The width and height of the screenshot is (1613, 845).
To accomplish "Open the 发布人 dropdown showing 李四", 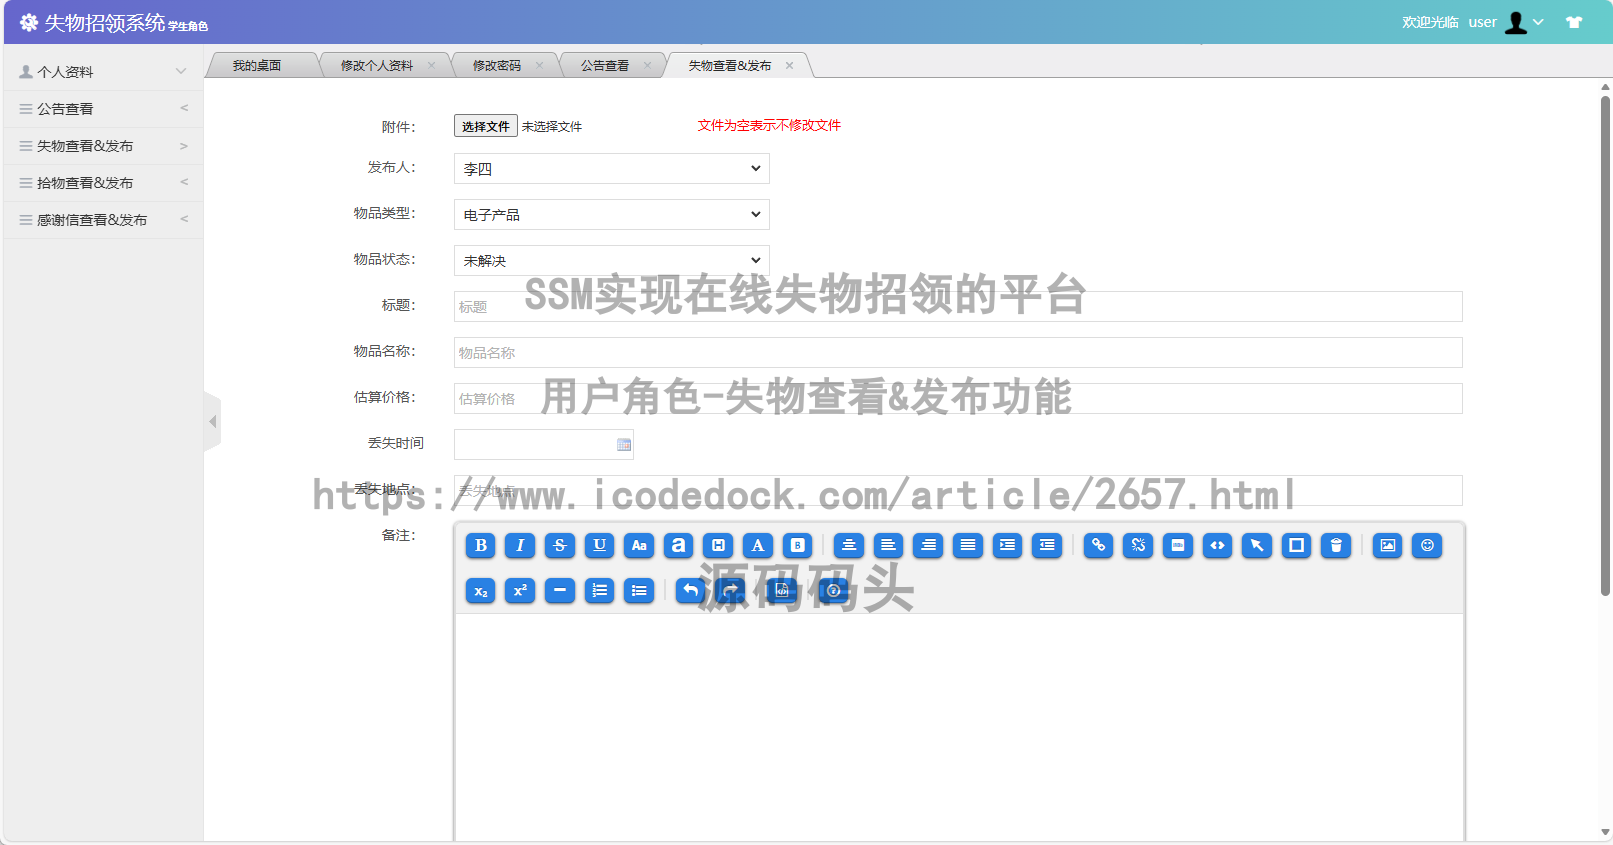I will (611, 169).
